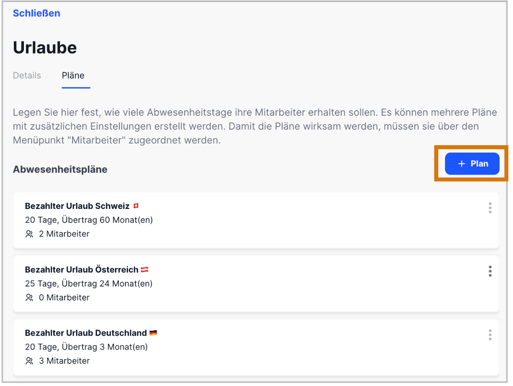The width and height of the screenshot is (513, 386).
Task: Open the Bezahlter Urlaub Deutschland plan title
Action: (x=86, y=333)
